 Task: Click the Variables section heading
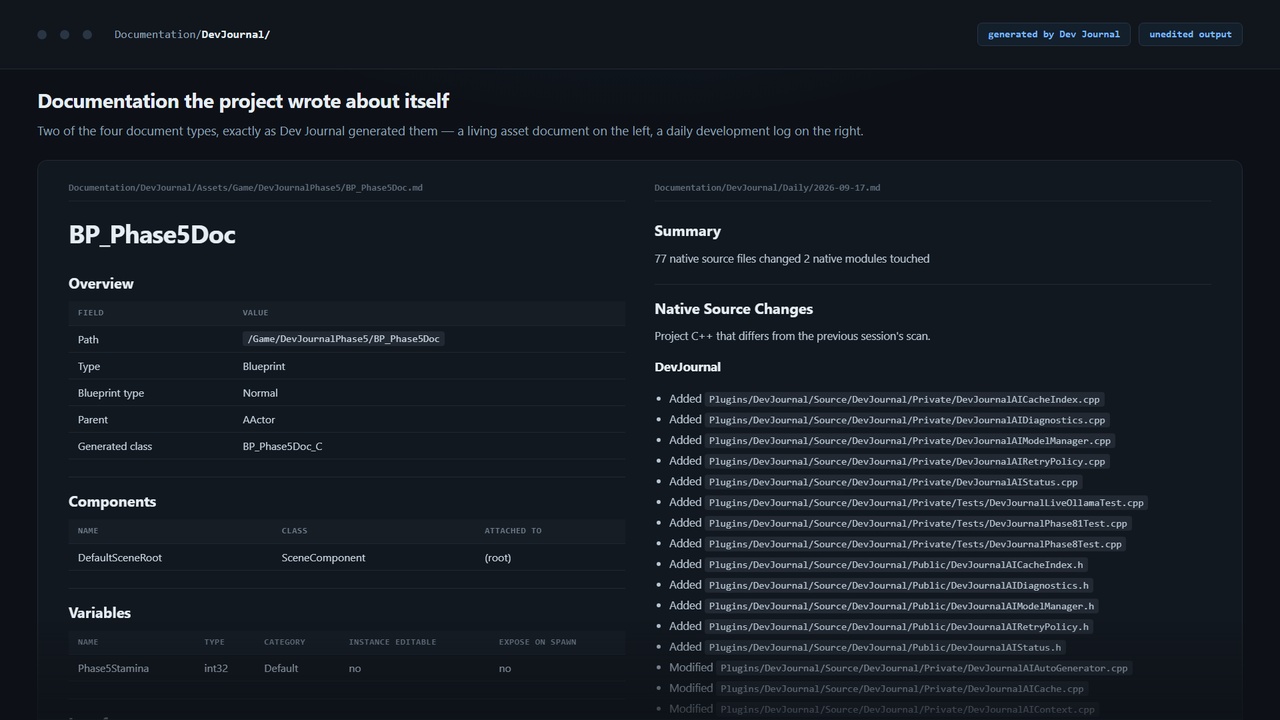click(x=100, y=613)
